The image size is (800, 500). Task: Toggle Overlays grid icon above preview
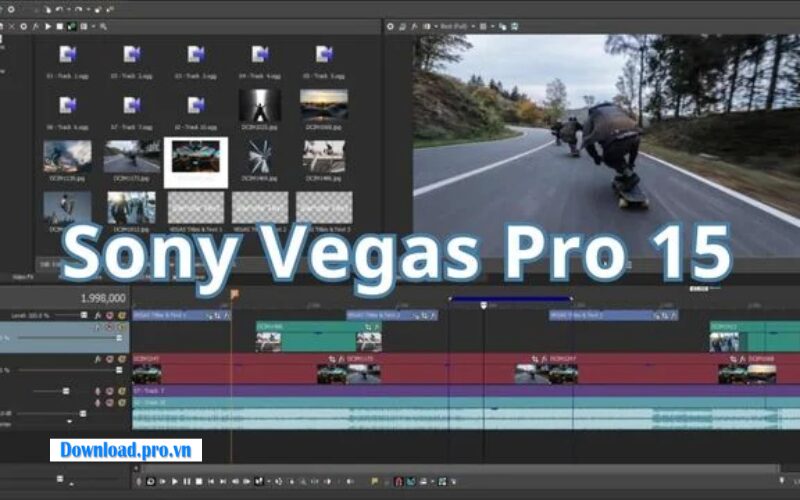point(483,27)
